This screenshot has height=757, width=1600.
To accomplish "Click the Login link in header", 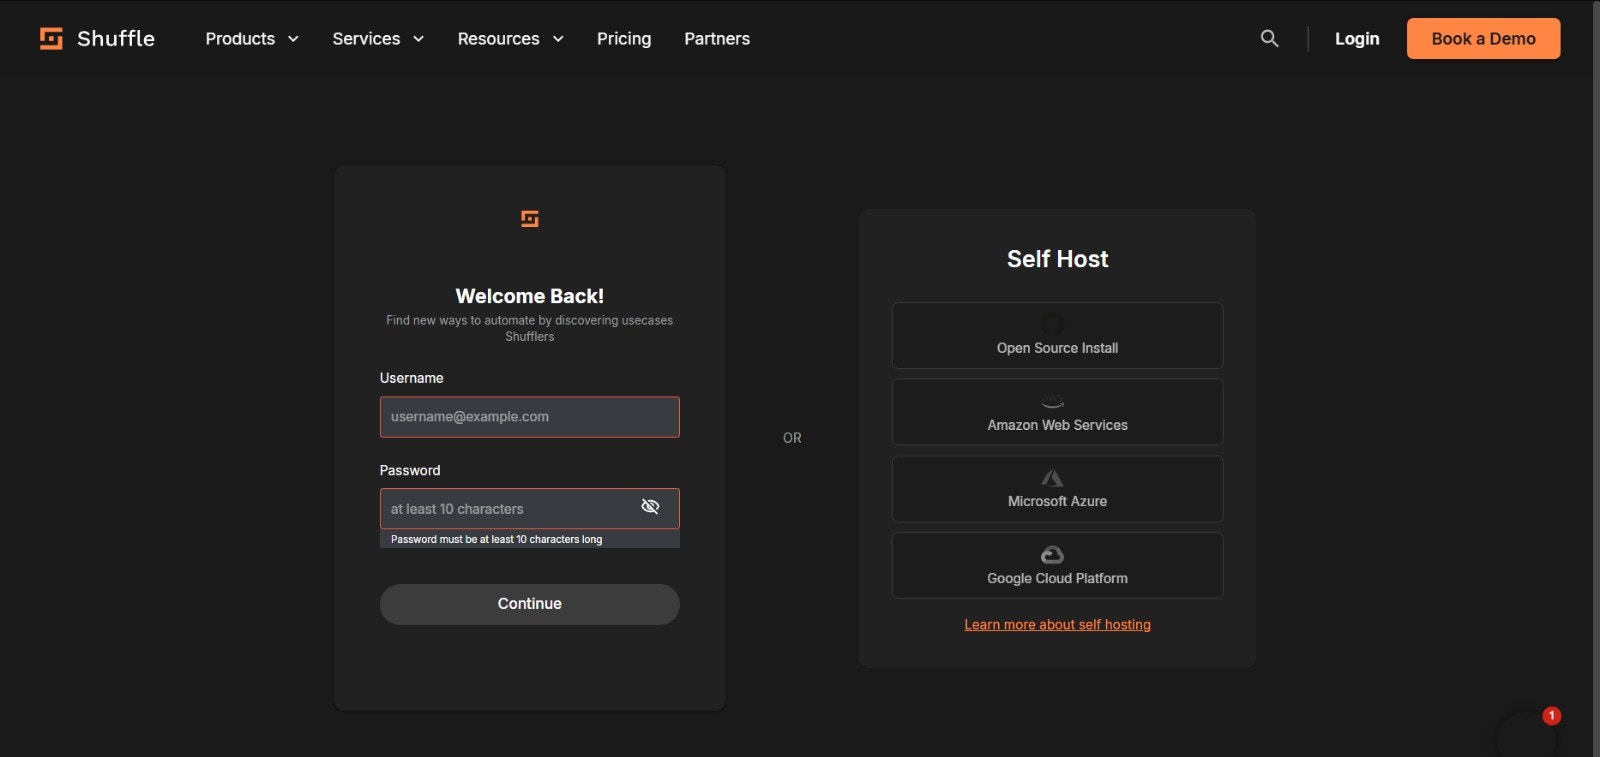I will 1357,39.
